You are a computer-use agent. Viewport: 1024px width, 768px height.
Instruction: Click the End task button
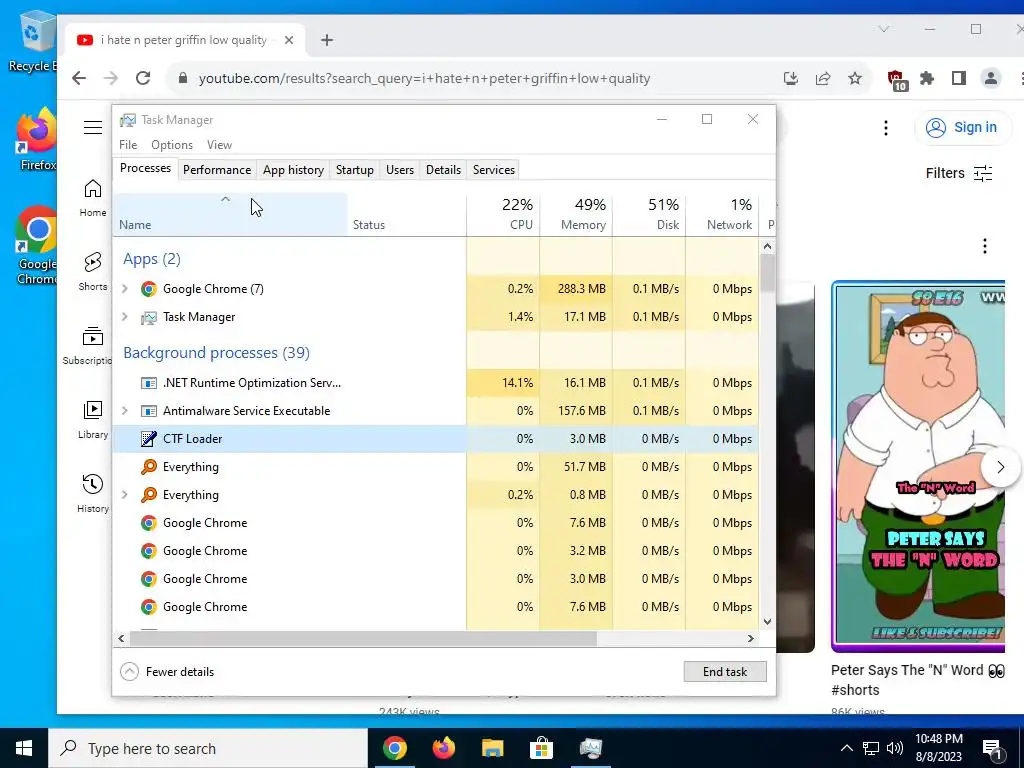coord(725,671)
